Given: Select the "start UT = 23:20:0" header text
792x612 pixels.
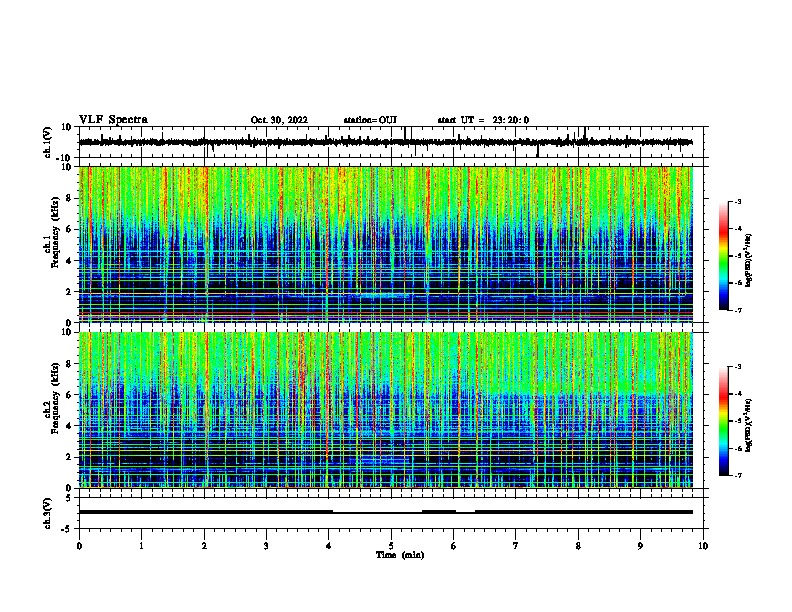Looking at the screenshot, I should [x=483, y=120].
